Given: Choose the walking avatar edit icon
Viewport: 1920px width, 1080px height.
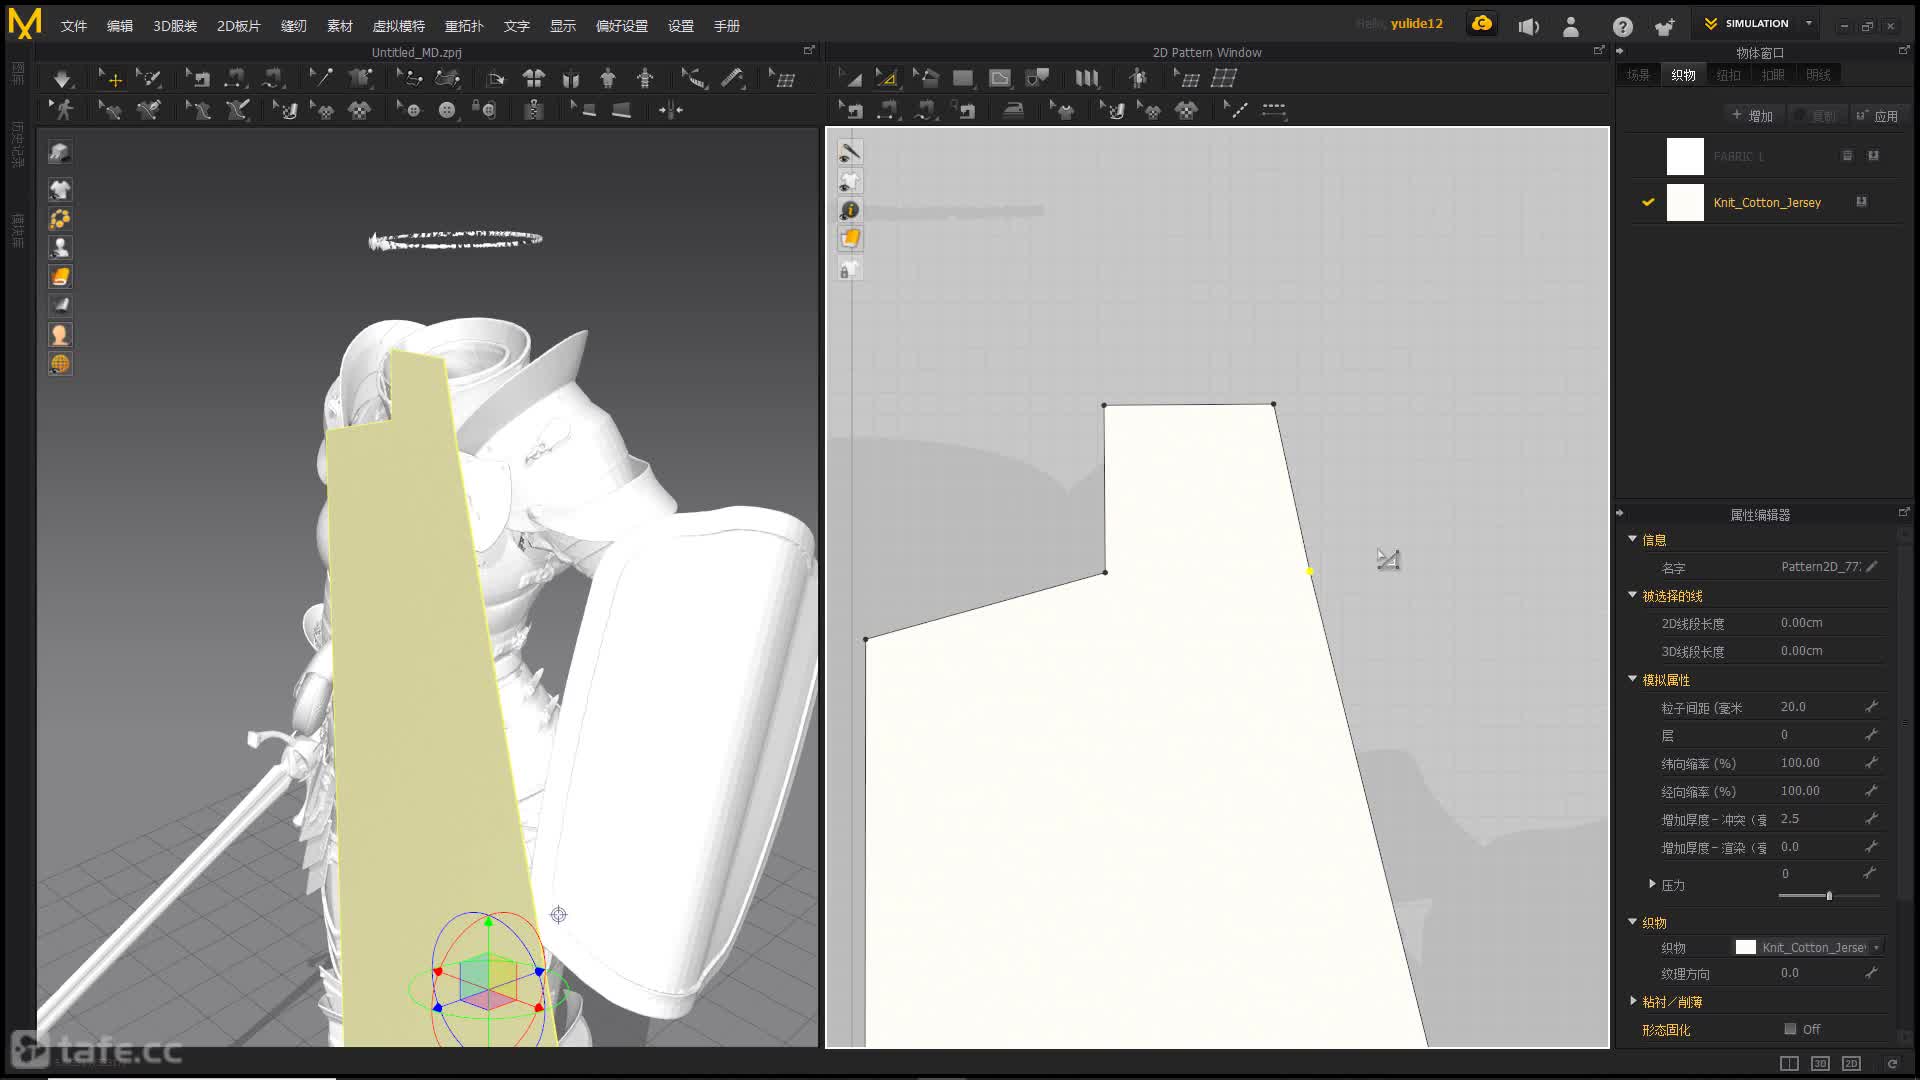Looking at the screenshot, I should tap(62, 110).
